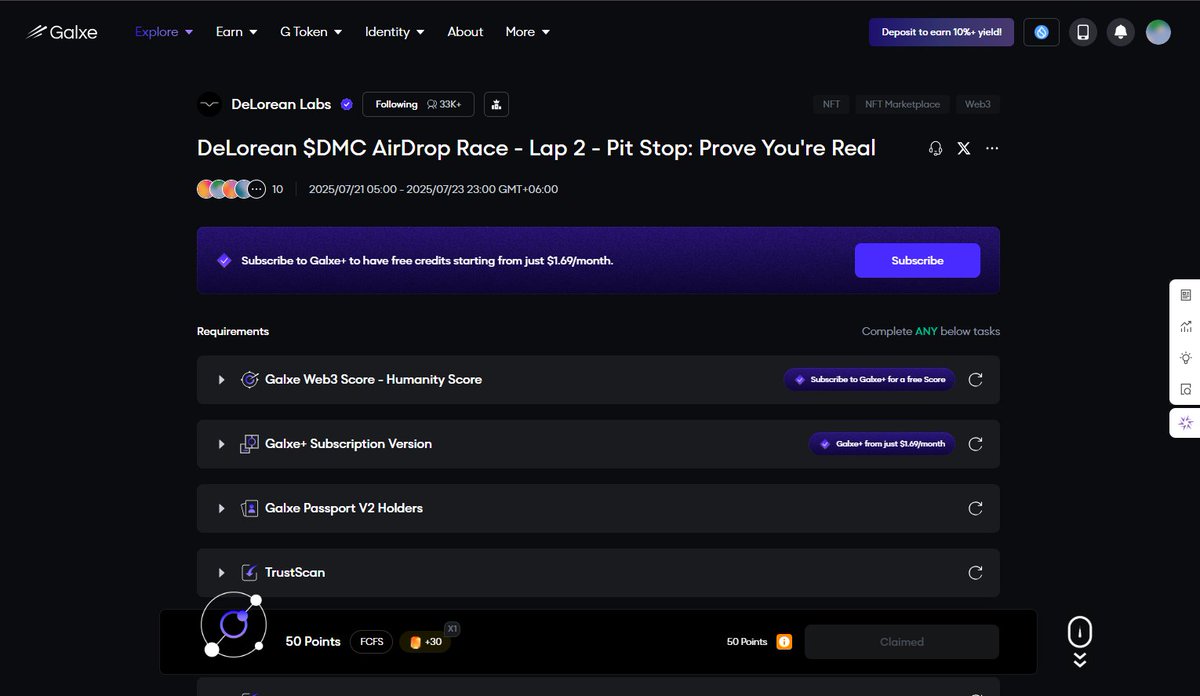
Task: Select the Web3 tag
Action: (977, 104)
